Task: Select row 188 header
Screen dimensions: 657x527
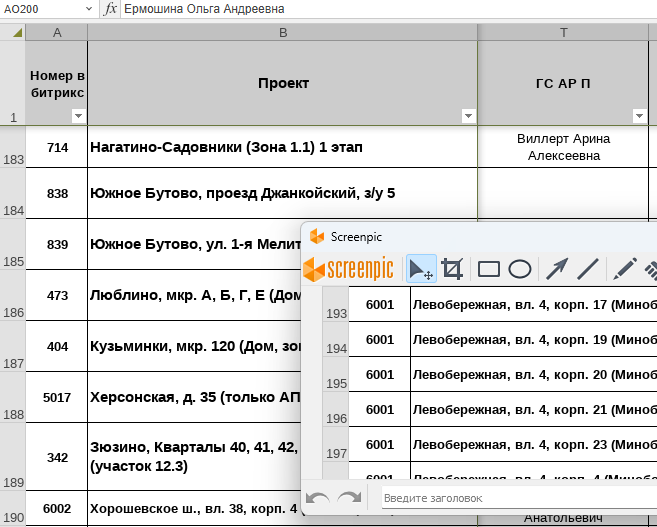Action: [x=13, y=397]
